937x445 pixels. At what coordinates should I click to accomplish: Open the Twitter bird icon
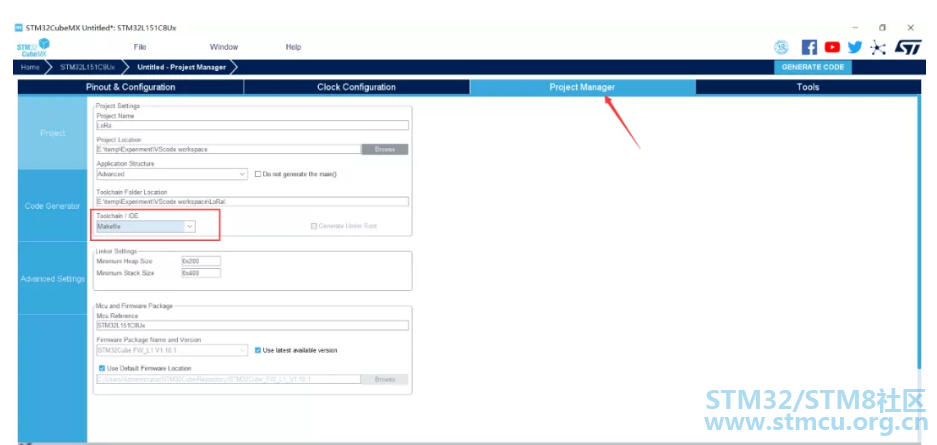(855, 47)
